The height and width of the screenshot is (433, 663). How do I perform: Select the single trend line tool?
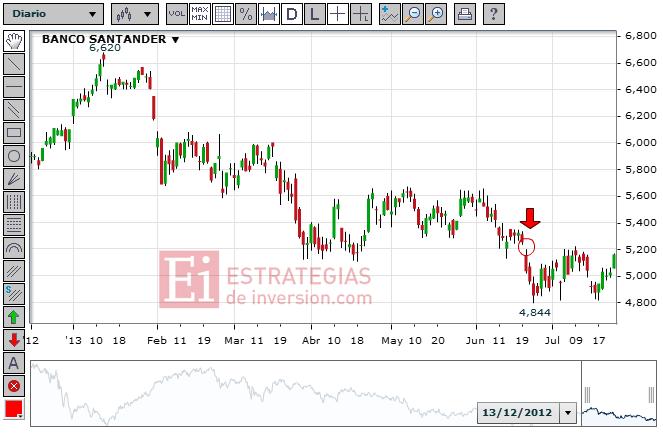[x=14, y=64]
